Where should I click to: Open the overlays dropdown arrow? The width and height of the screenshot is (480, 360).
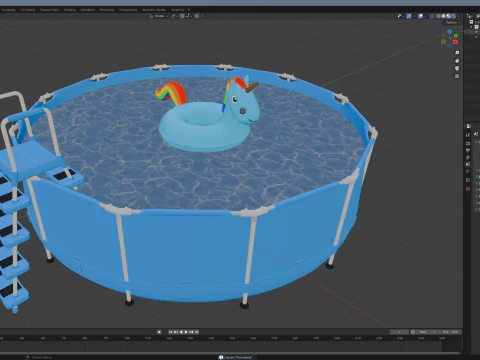point(426,16)
